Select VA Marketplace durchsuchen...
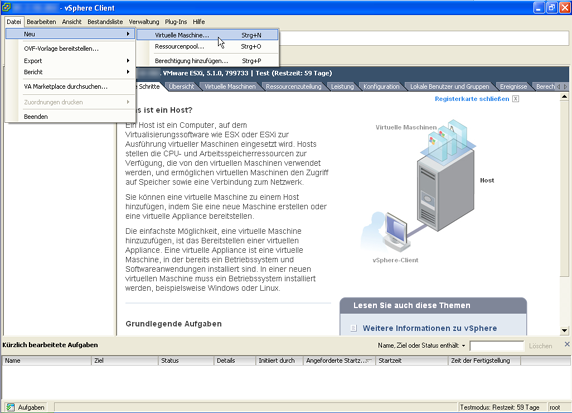The height and width of the screenshot is (413, 572). (x=70, y=86)
